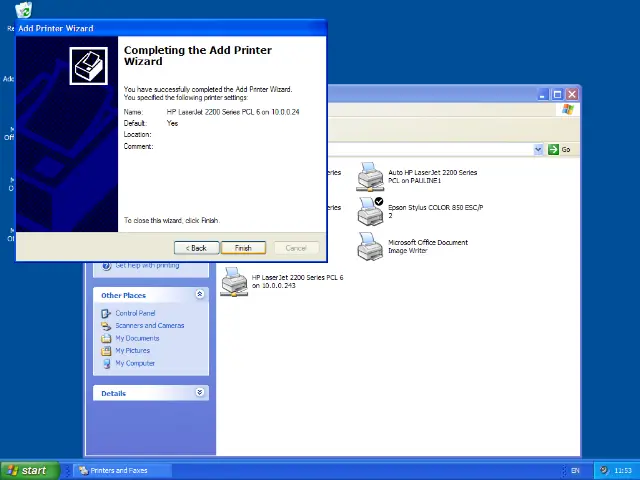
Task: Select Auto HP LaserJet 2200 on PAULINE1 printer icon
Action: (370, 177)
